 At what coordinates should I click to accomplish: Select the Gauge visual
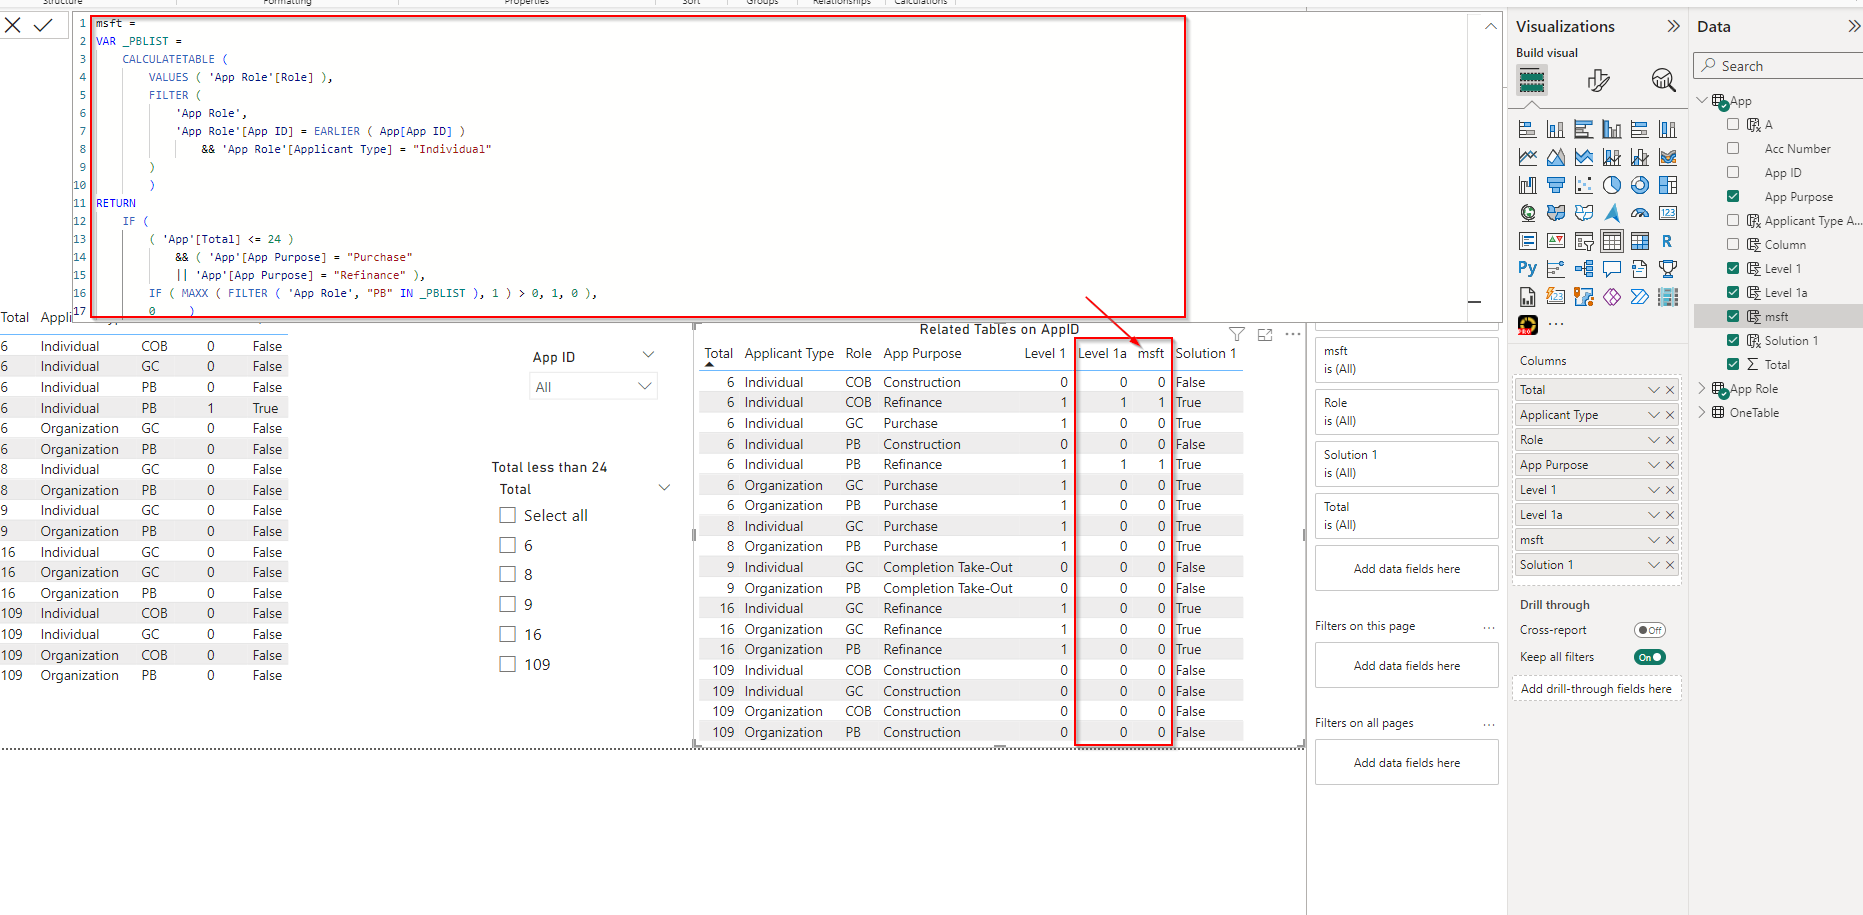[1640, 213]
